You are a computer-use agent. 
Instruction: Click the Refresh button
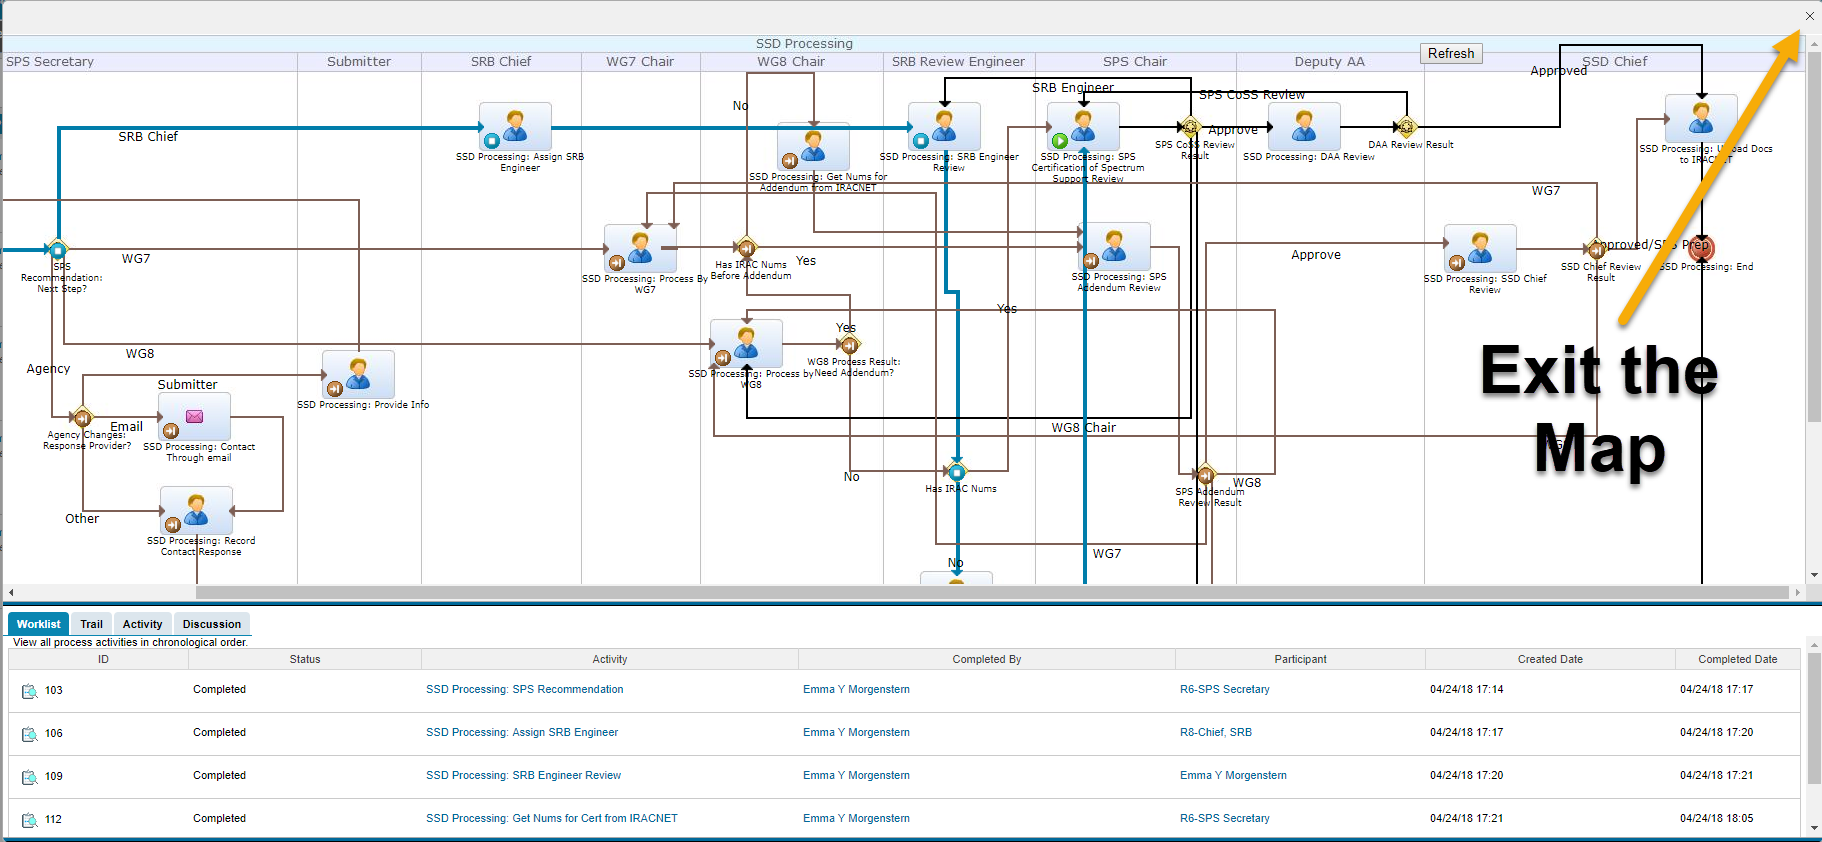tap(1451, 54)
